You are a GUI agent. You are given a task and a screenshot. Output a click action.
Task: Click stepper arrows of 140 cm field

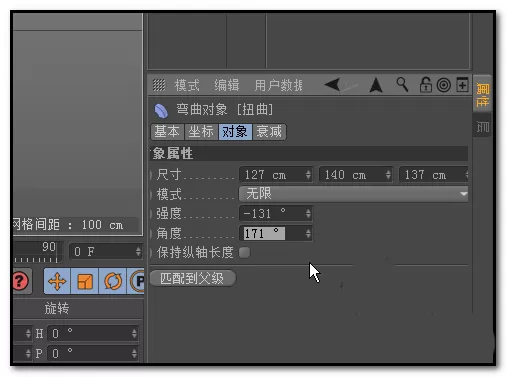[x=388, y=175]
